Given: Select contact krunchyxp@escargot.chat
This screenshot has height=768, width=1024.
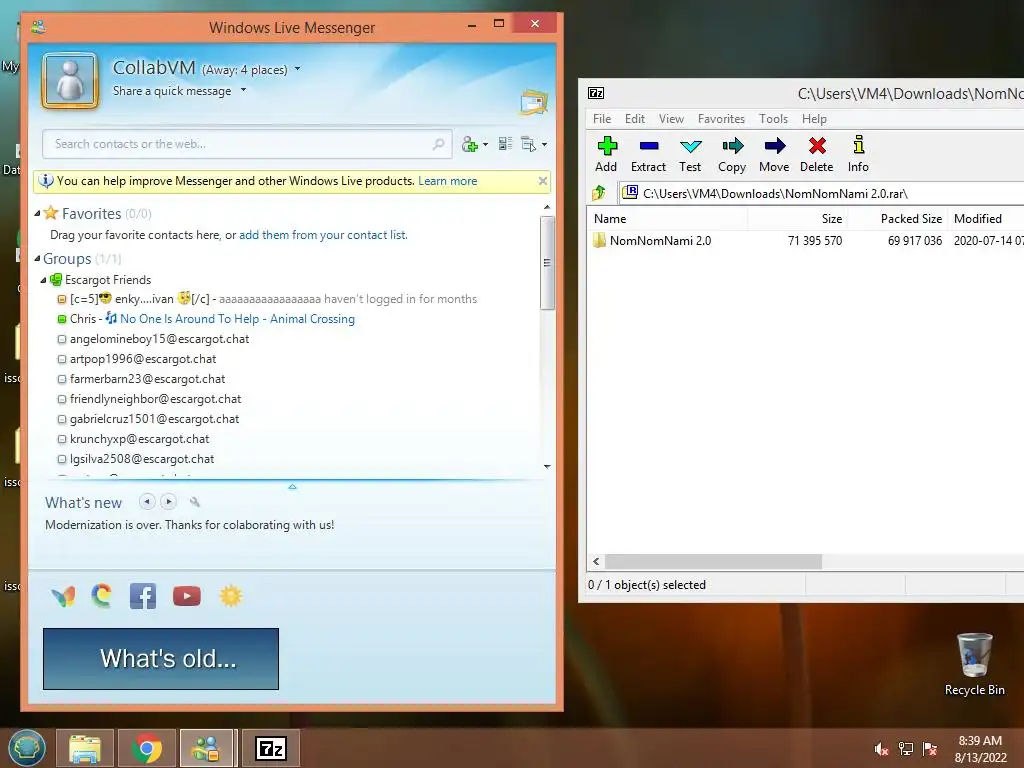Looking at the screenshot, I should point(140,439).
